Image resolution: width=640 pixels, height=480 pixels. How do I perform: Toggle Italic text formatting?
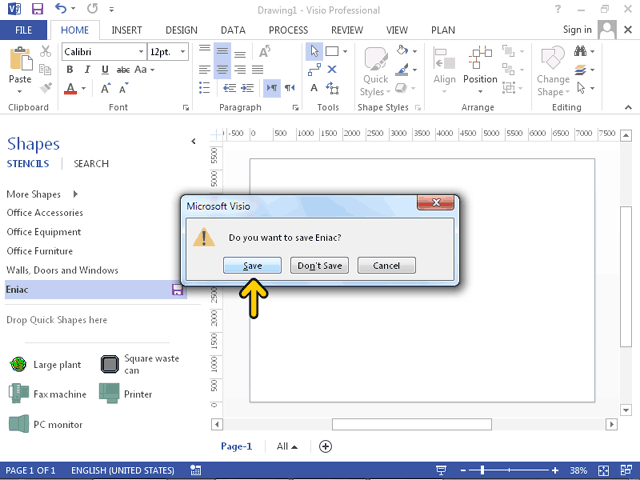[87, 70]
